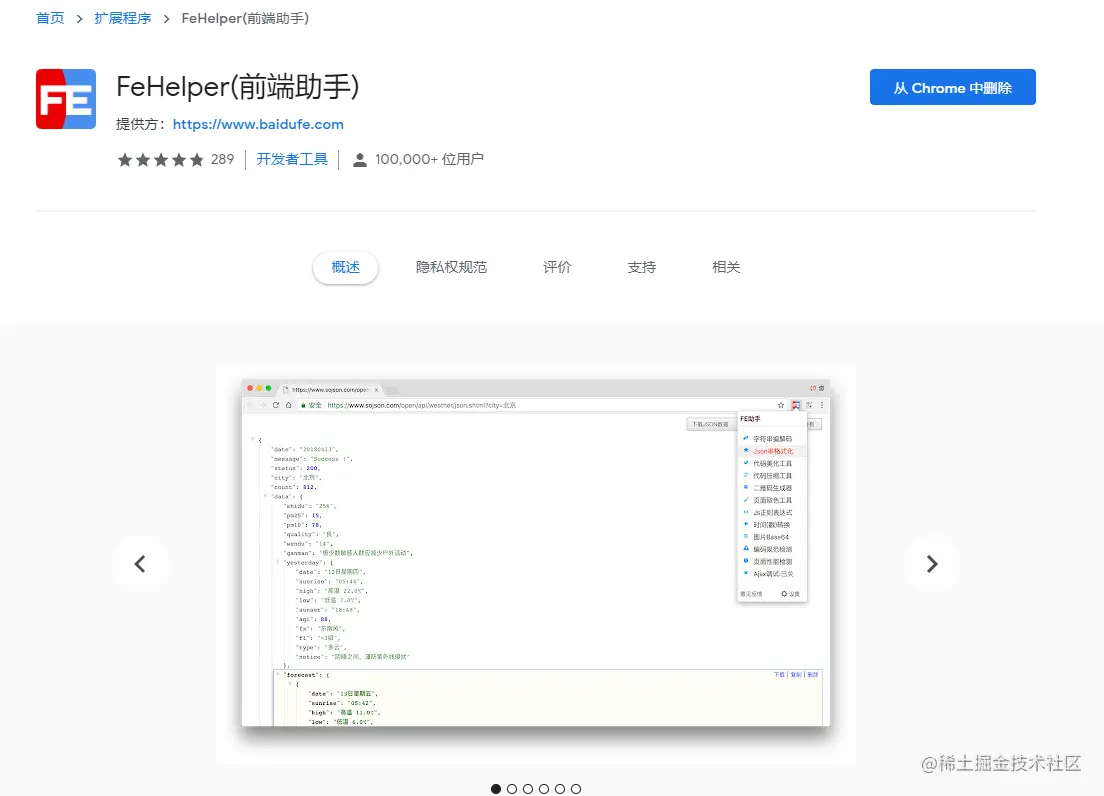Click the 100,000+ 位用户 text
Image resolution: width=1104 pixels, height=796 pixels.
[429, 159]
